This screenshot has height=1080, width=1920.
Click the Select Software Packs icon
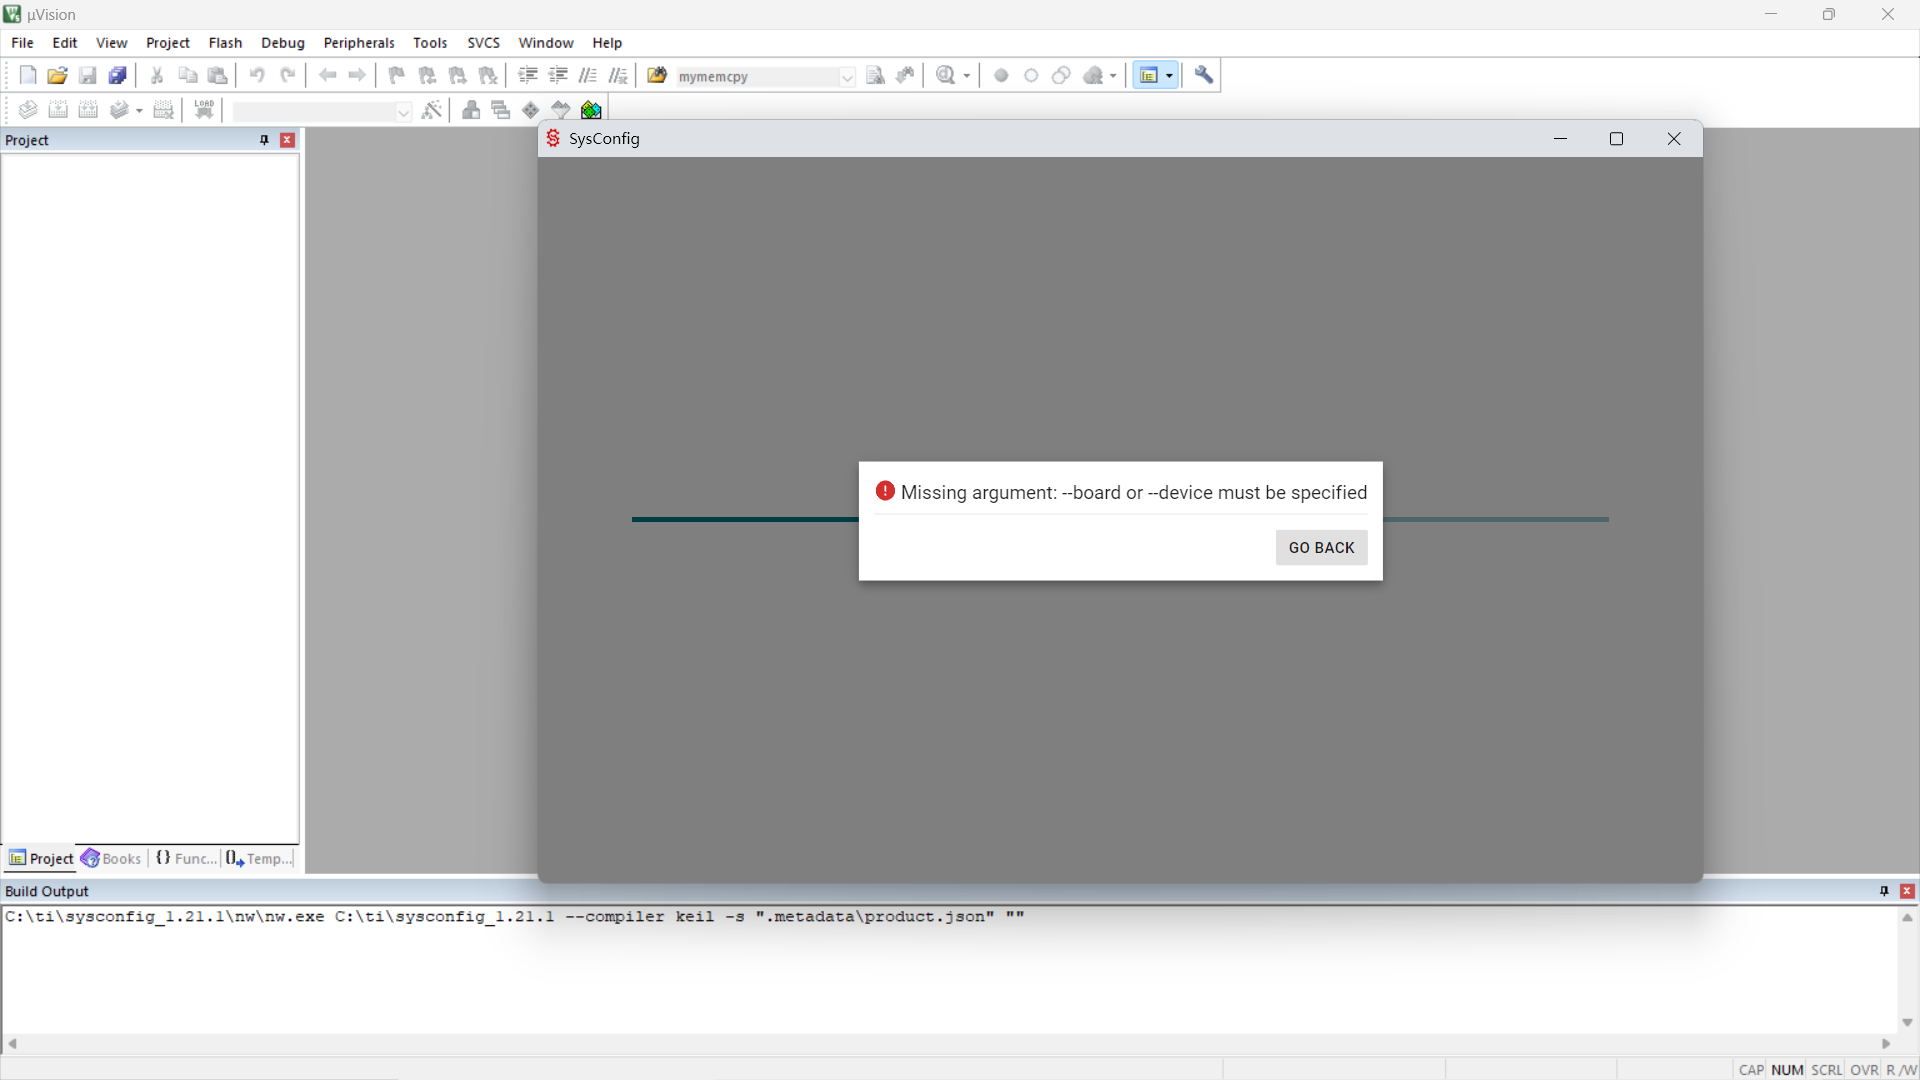pyautogui.click(x=561, y=110)
